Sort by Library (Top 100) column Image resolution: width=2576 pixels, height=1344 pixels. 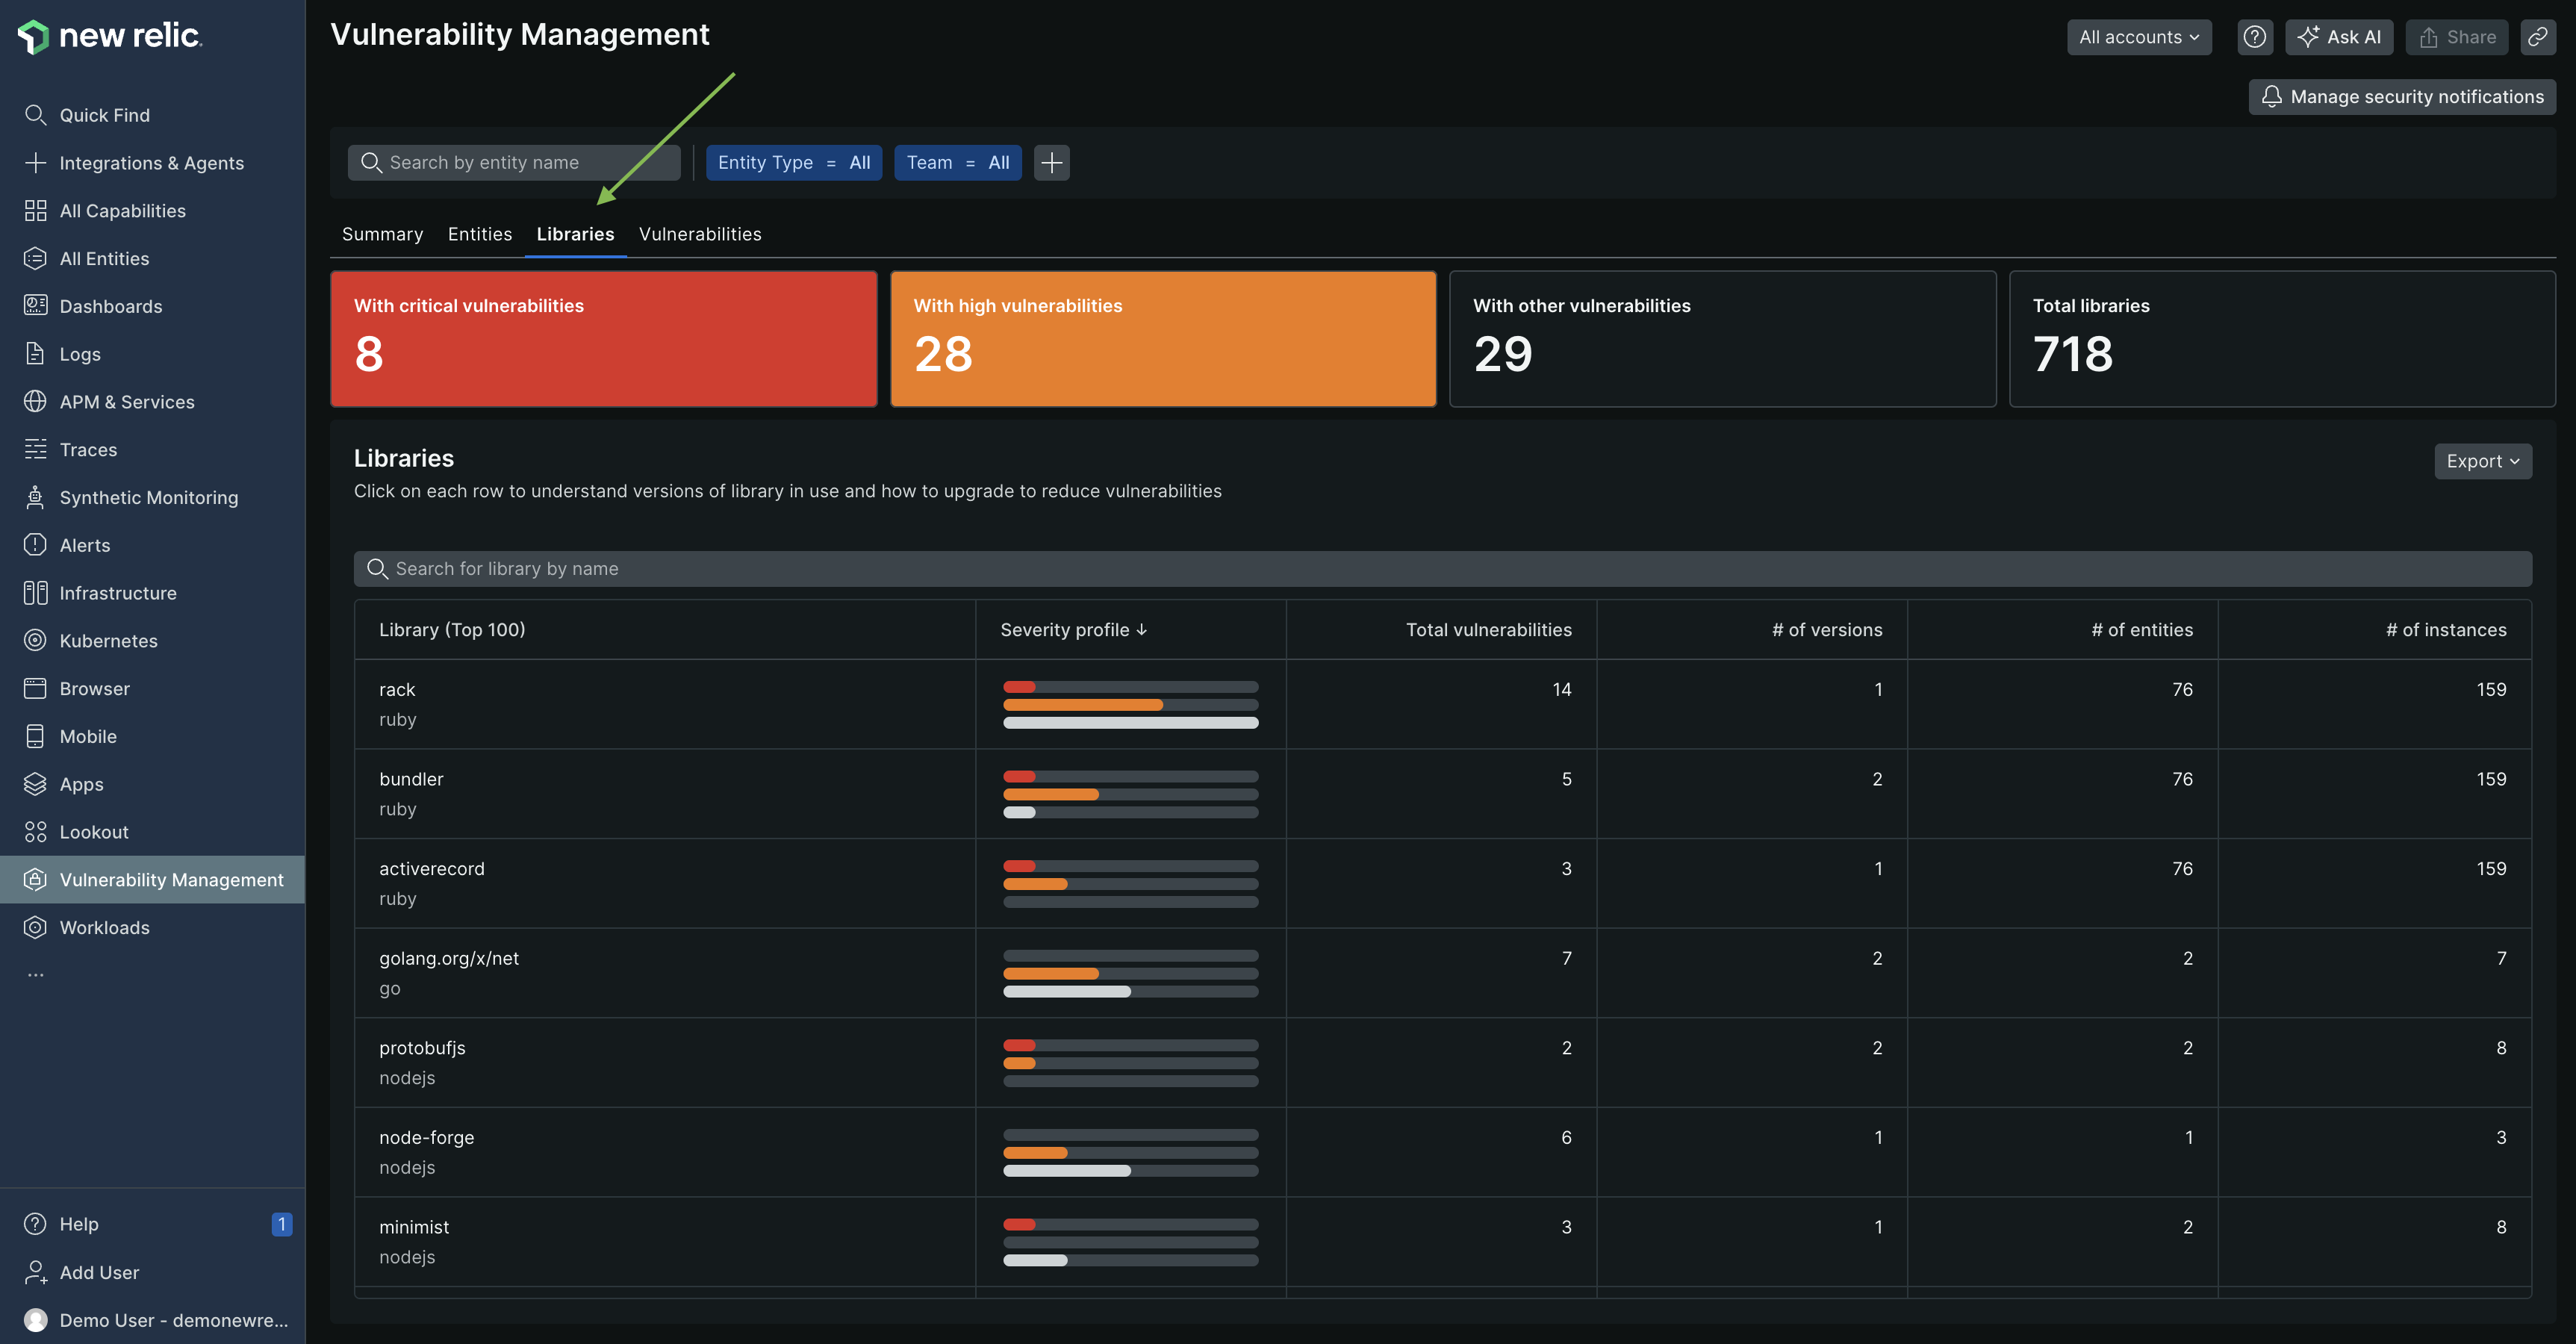point(452,630)
